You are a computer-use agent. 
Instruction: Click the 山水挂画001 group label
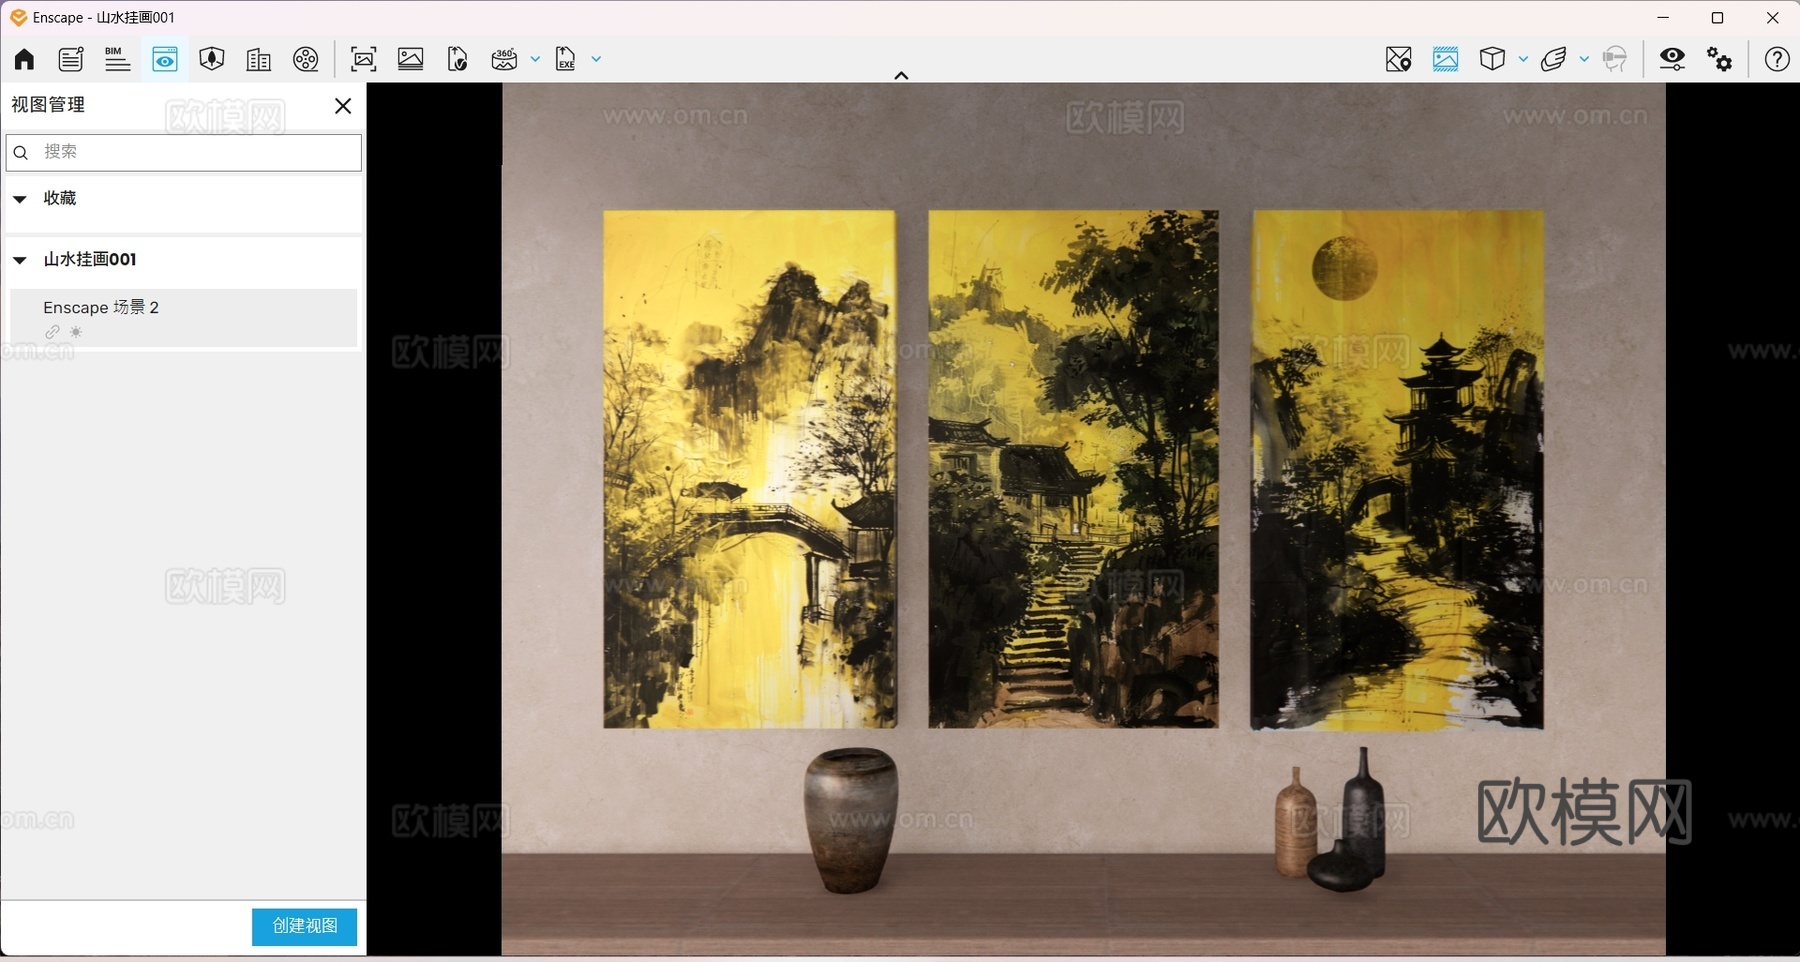pyautogui.click(x=90, y=259)
